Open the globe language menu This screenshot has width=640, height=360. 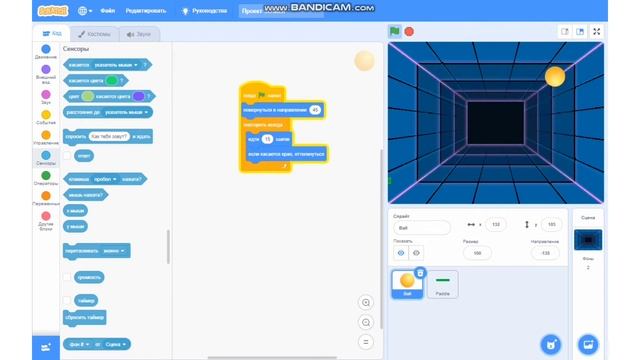coord(85,11)
